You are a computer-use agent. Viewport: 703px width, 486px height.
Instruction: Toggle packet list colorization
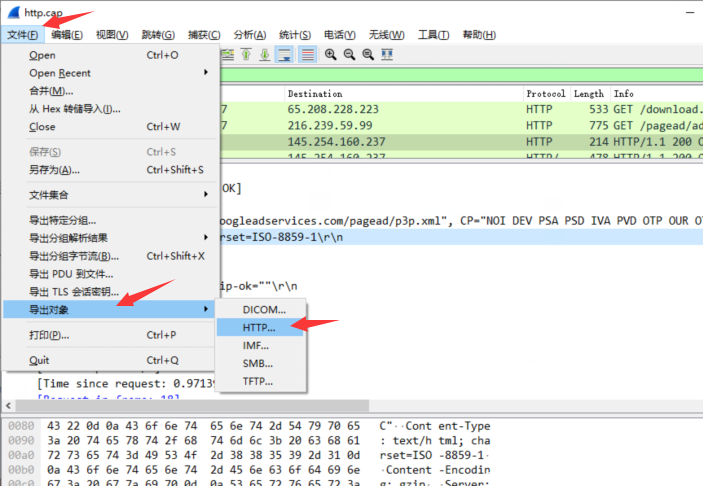click(x=307, y=54)
